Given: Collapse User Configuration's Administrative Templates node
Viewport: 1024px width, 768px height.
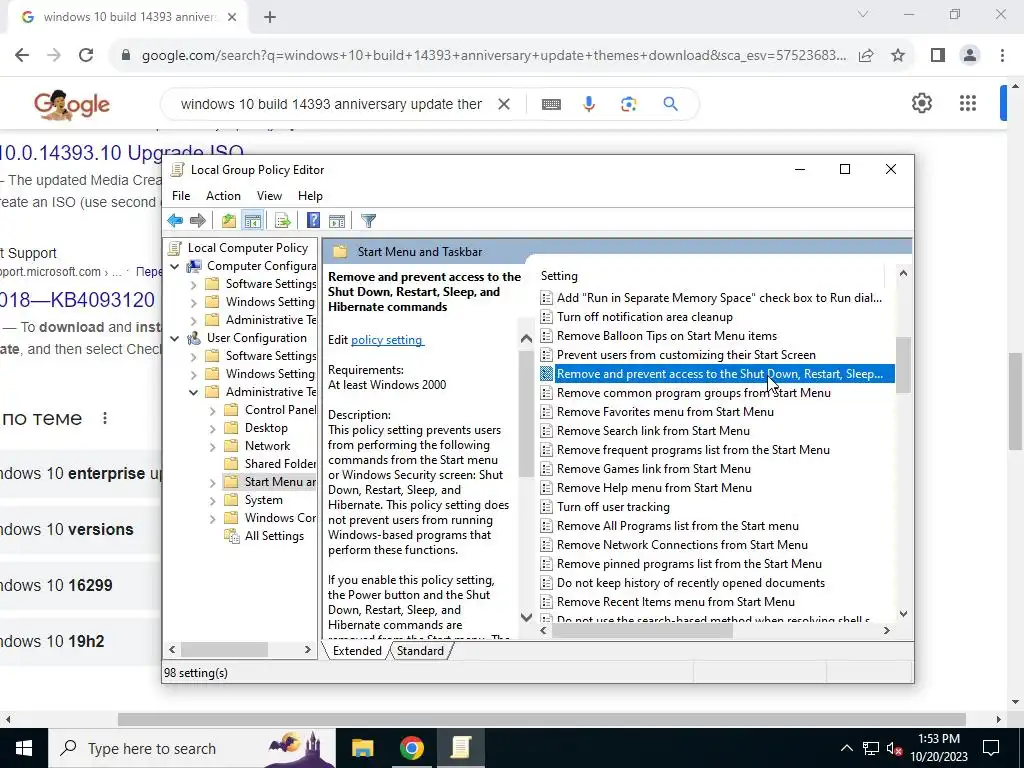Looking at the screenshot, I should click(x=193, y=392).
